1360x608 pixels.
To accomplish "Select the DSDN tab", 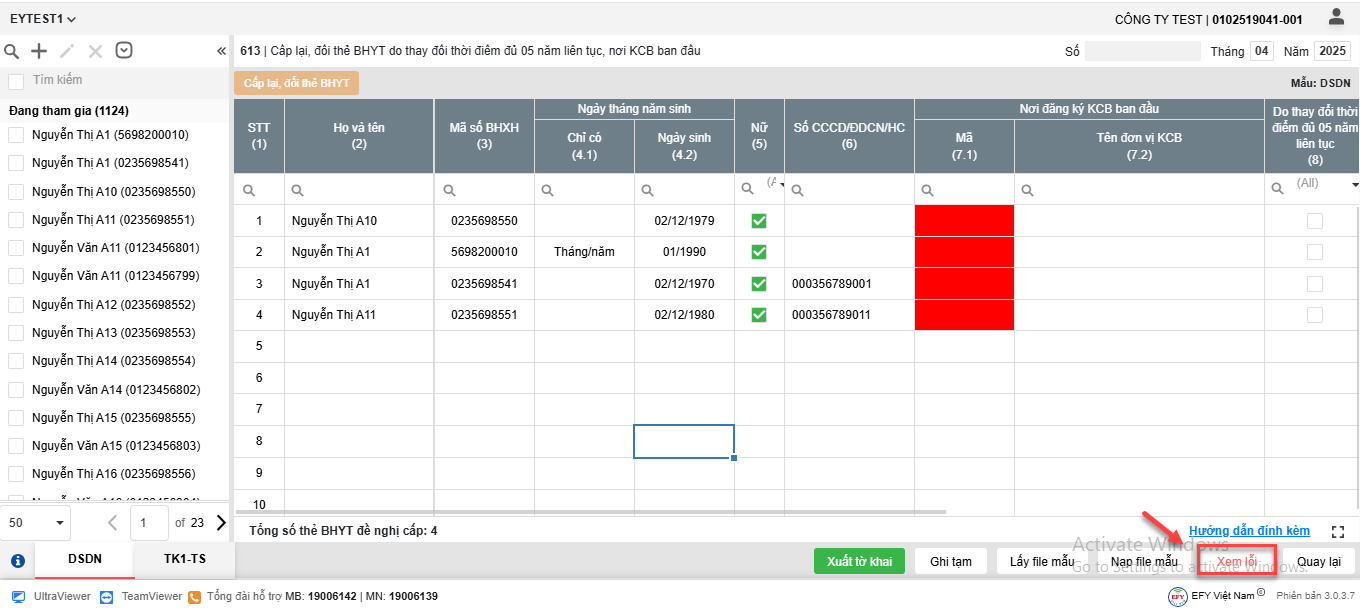I will [84, 561].
